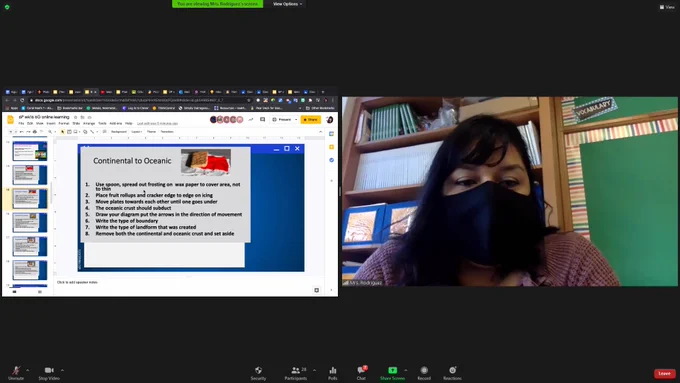
Task: Click 'You are viewing' green banner
Action: tap(217, 4)
